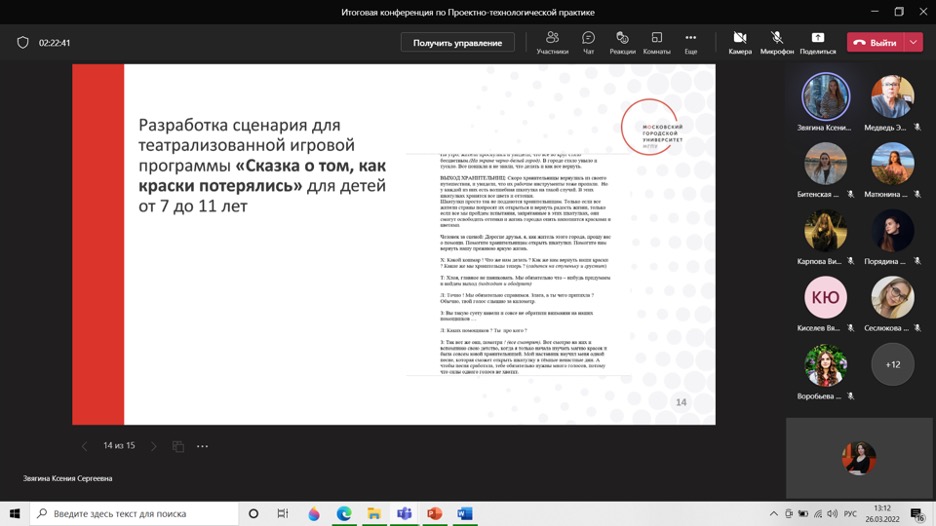Open the Реакции (reactions) menu

coord(622,42)
